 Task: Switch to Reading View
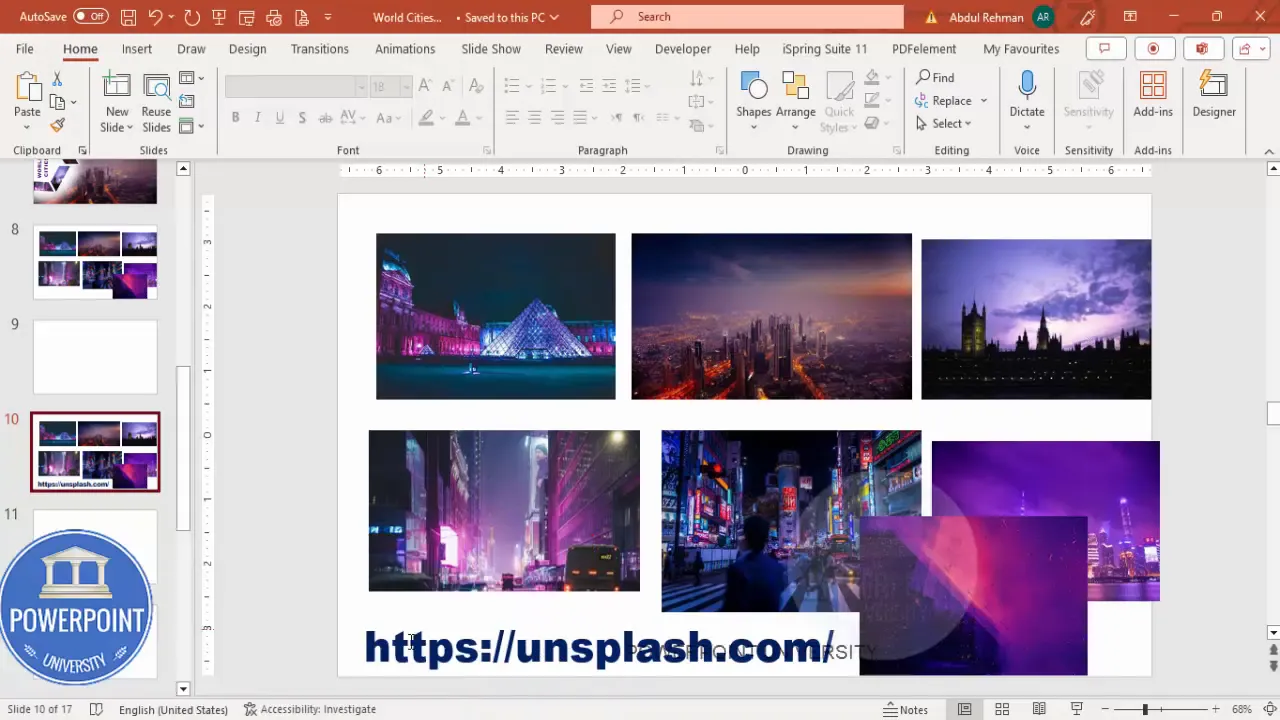point(1039,709)
